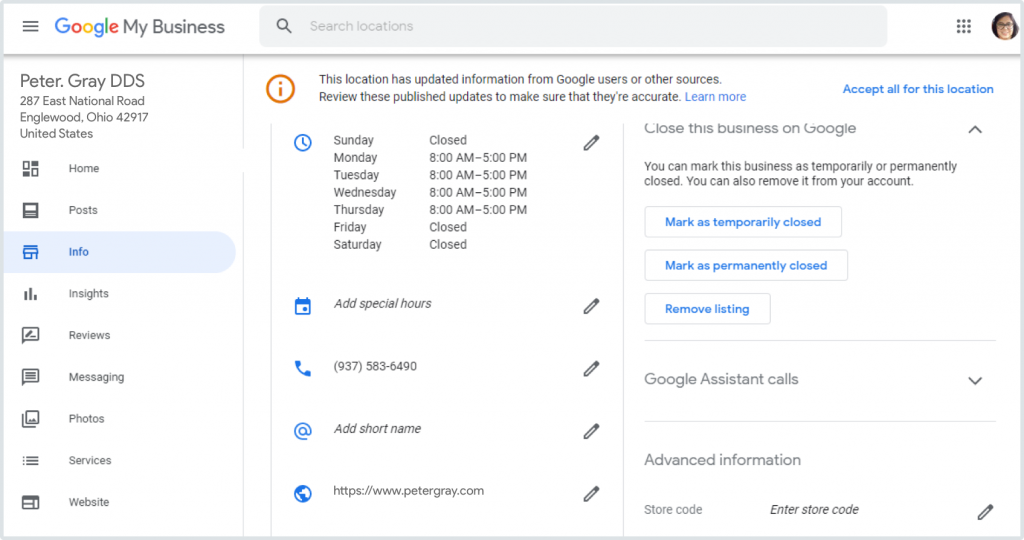Click the Peter. Gray DDS business name
1024x540 pixels.
point(82,81)
